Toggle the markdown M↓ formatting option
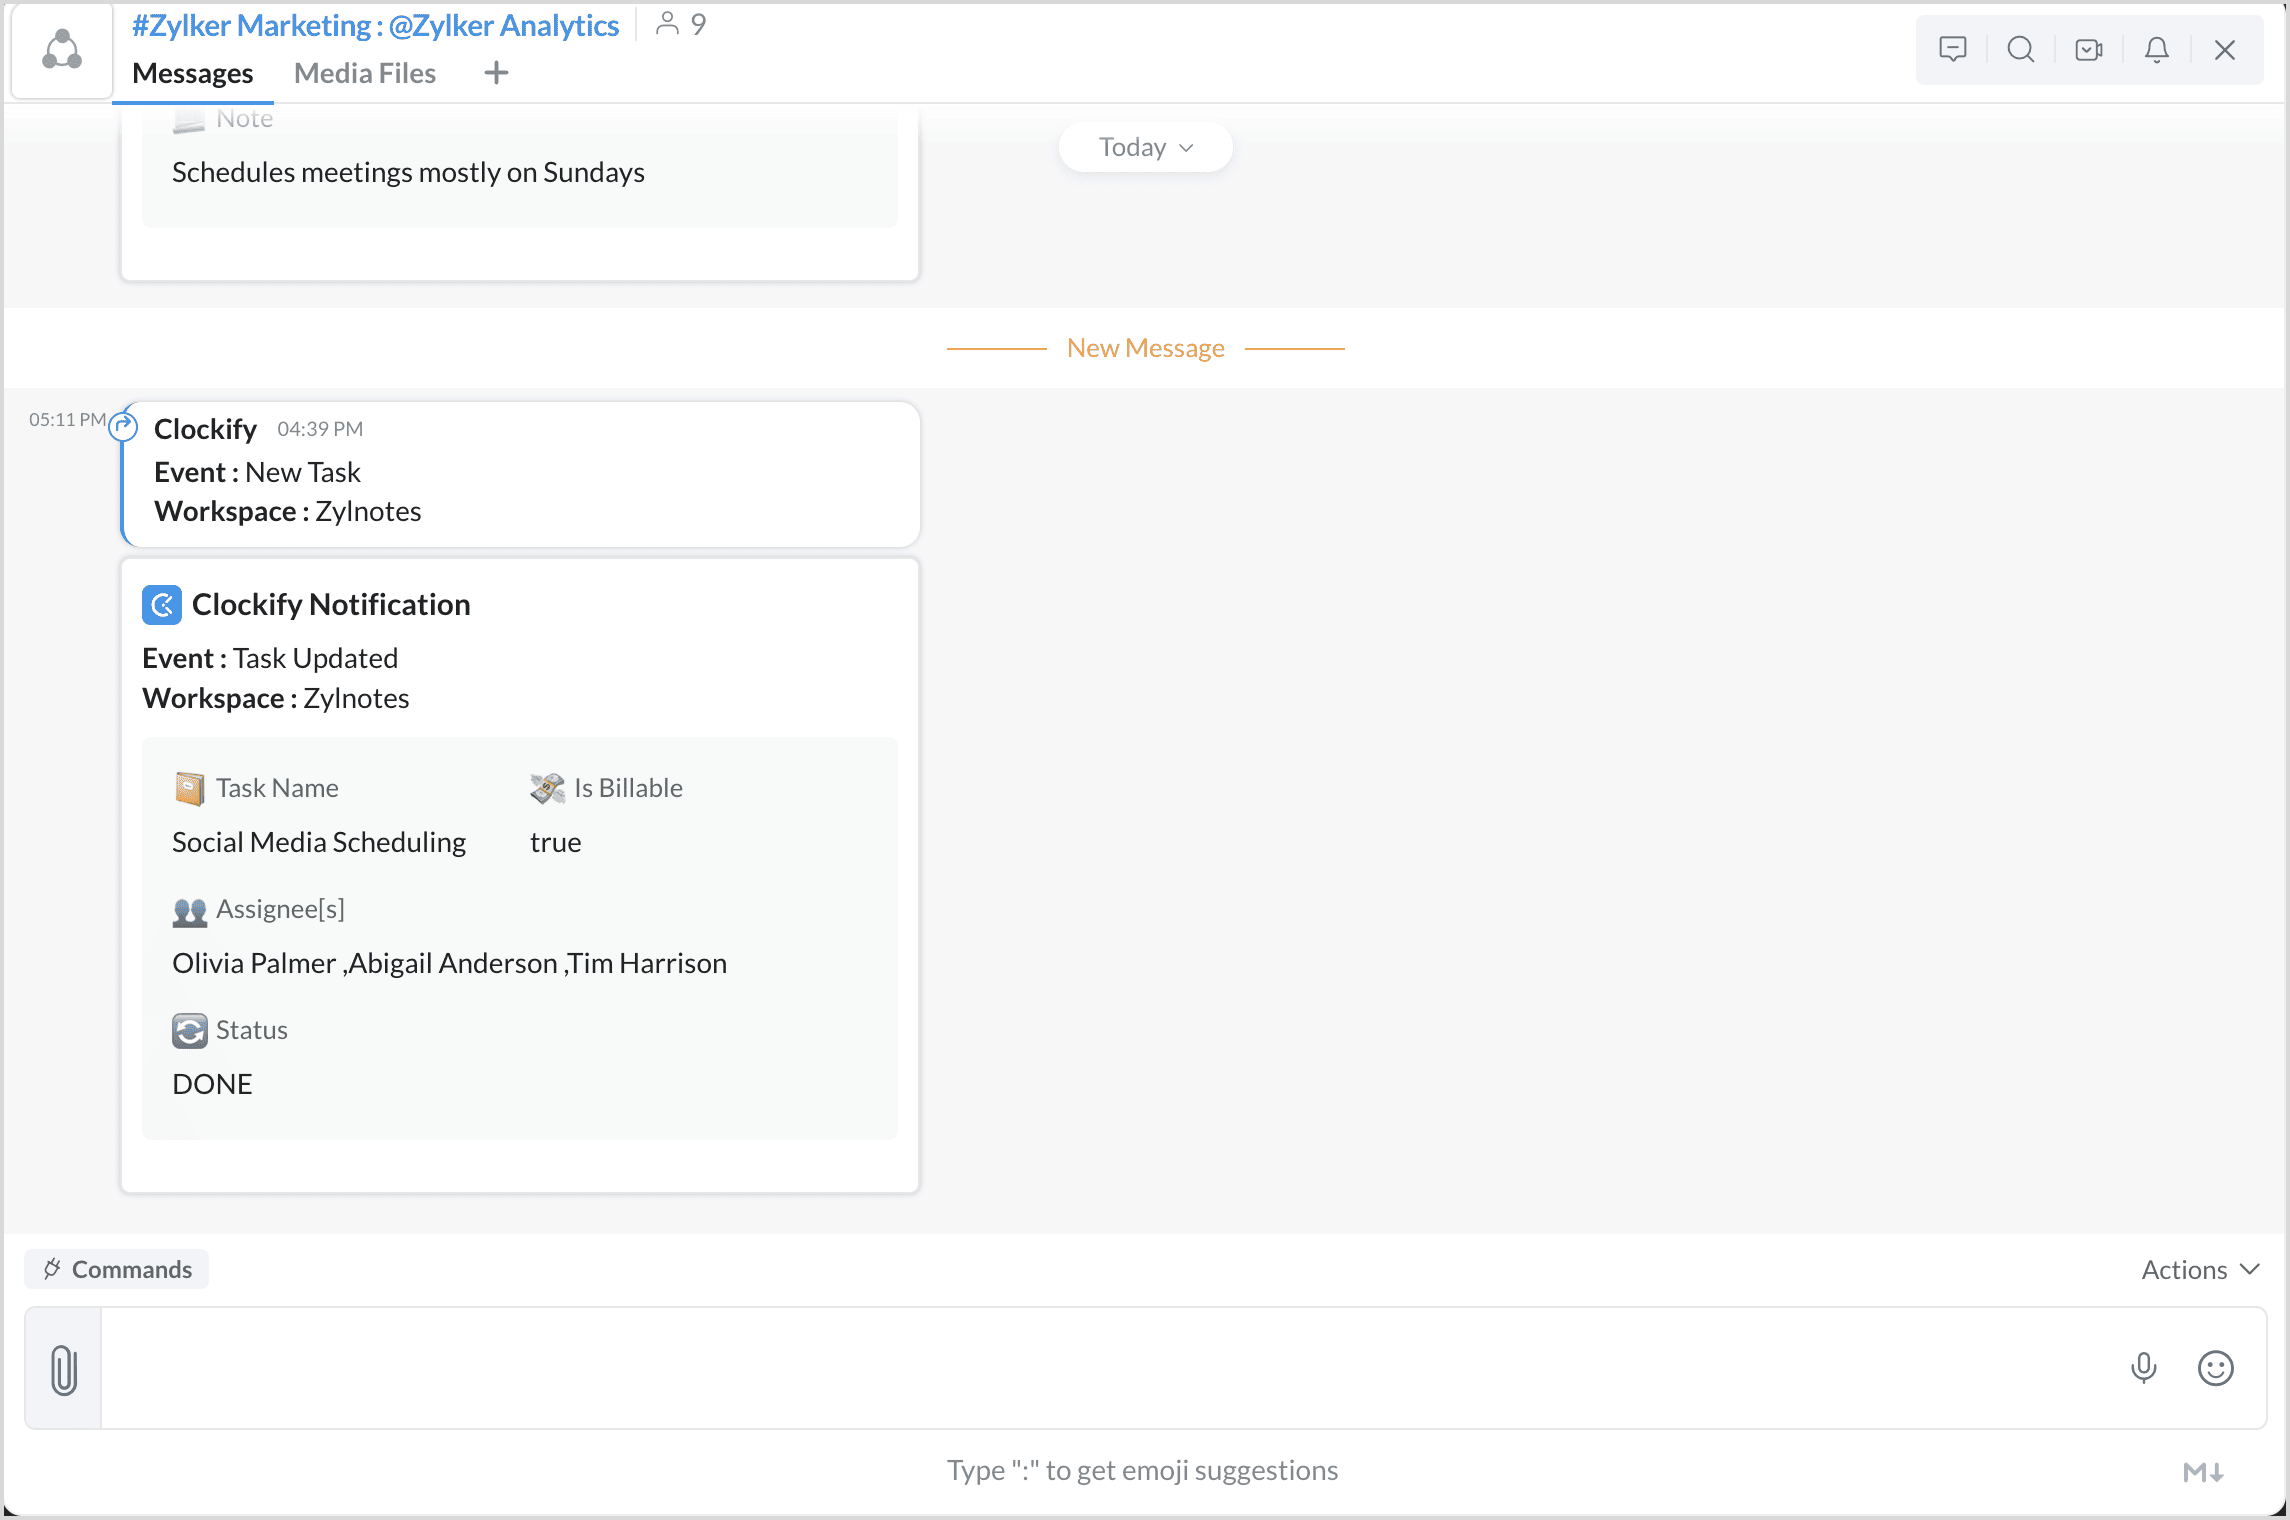The image size is (2290, 1520). (x=2202, y=1471)
